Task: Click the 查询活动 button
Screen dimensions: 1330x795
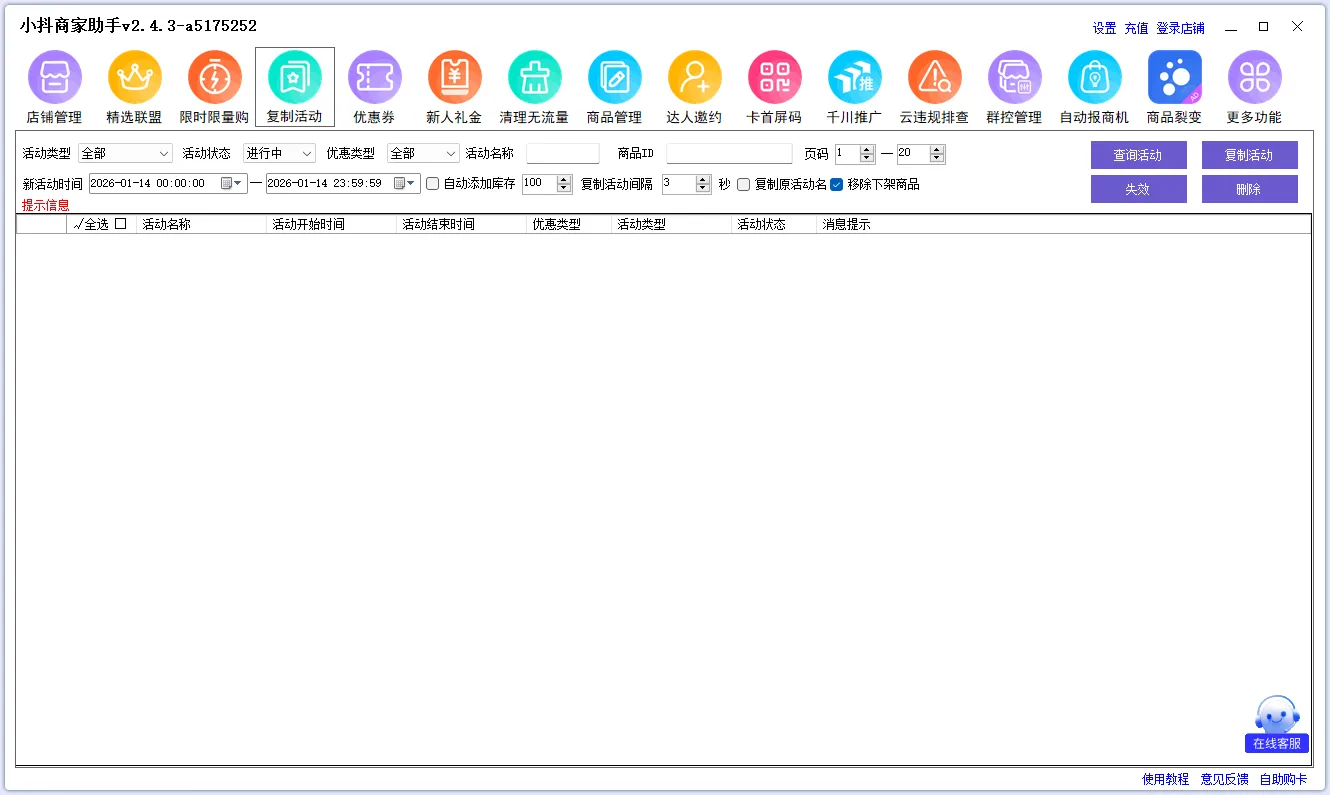Action: tap(1138, 155)
